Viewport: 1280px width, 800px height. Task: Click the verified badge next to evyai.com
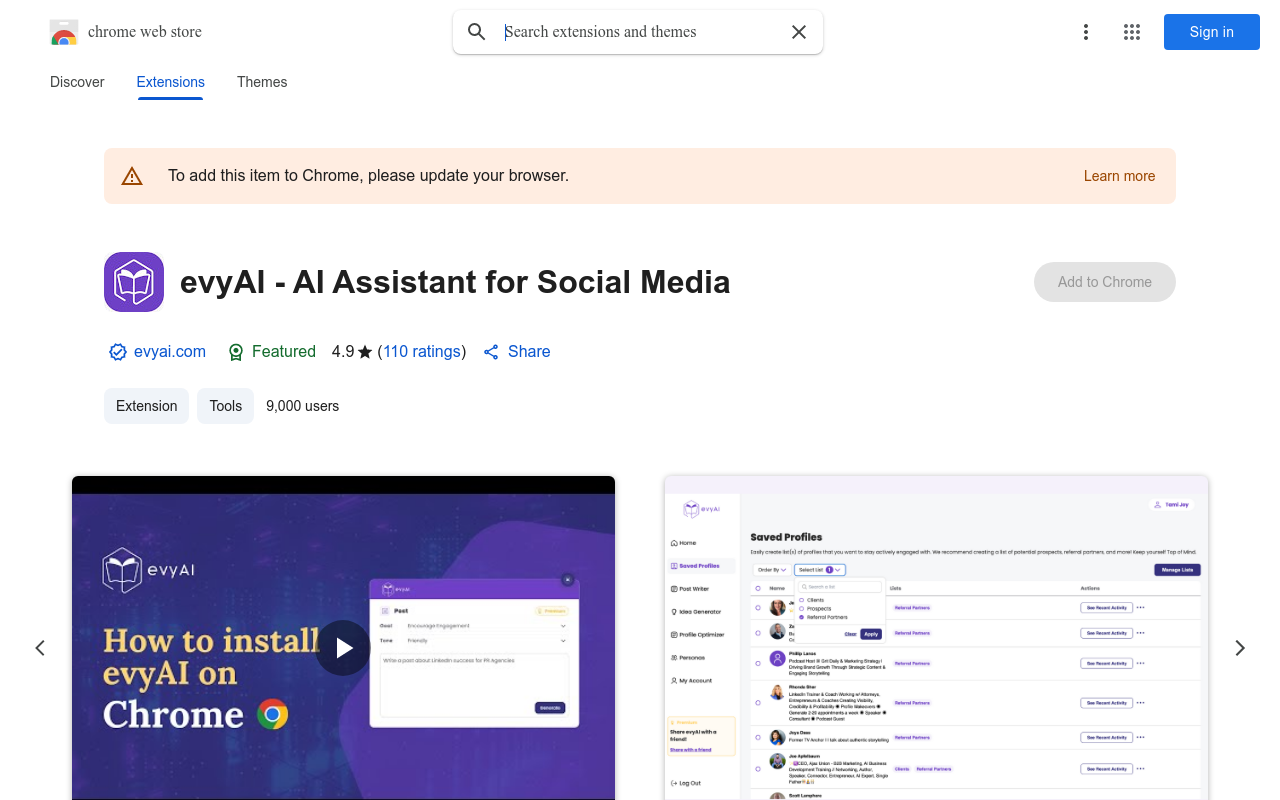pyautogui.click(x=118, y=352)
